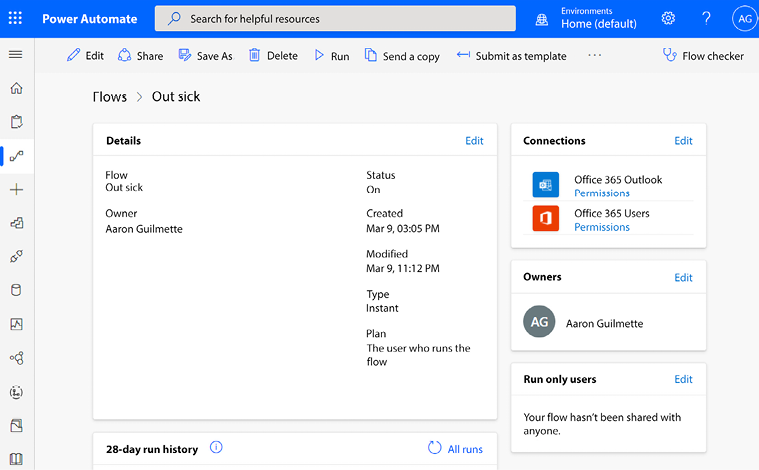Click the owner name Aaron Guilmette in Details
This screenshot has height=470, width=759.
tap(144, 229)
